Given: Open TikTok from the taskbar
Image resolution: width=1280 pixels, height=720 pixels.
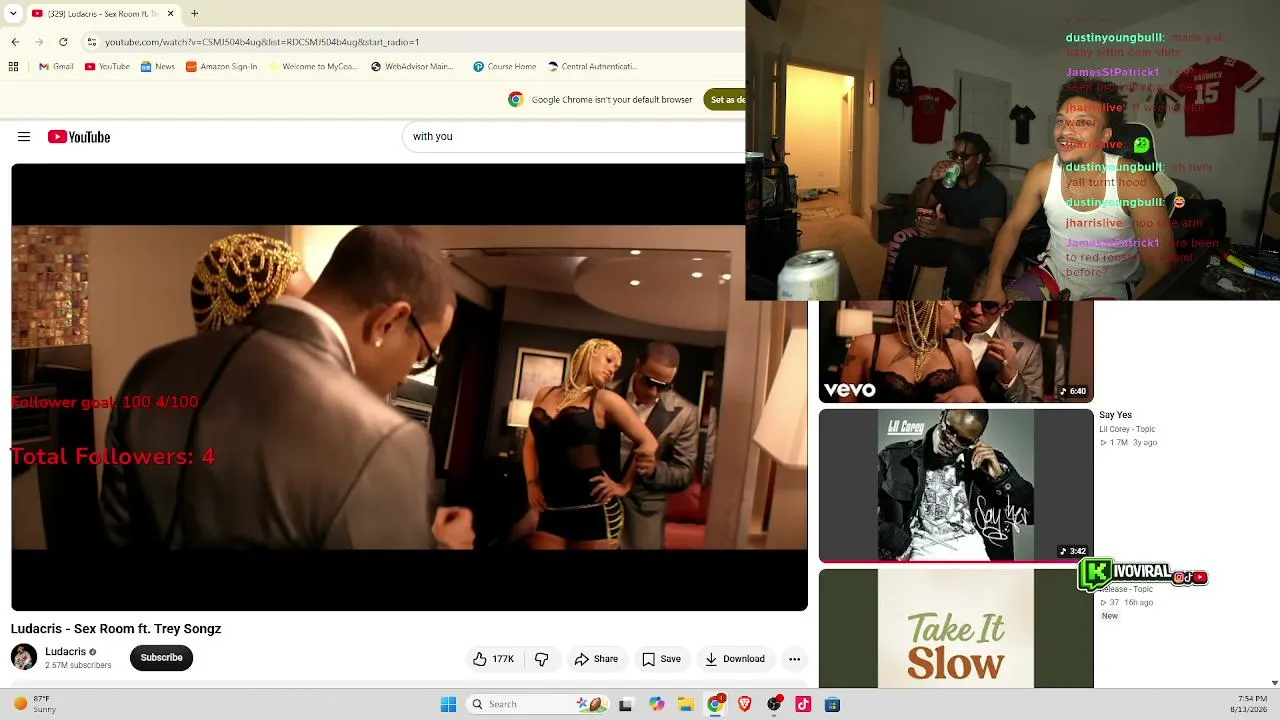Looking at the screenshot, I should 803,704.
